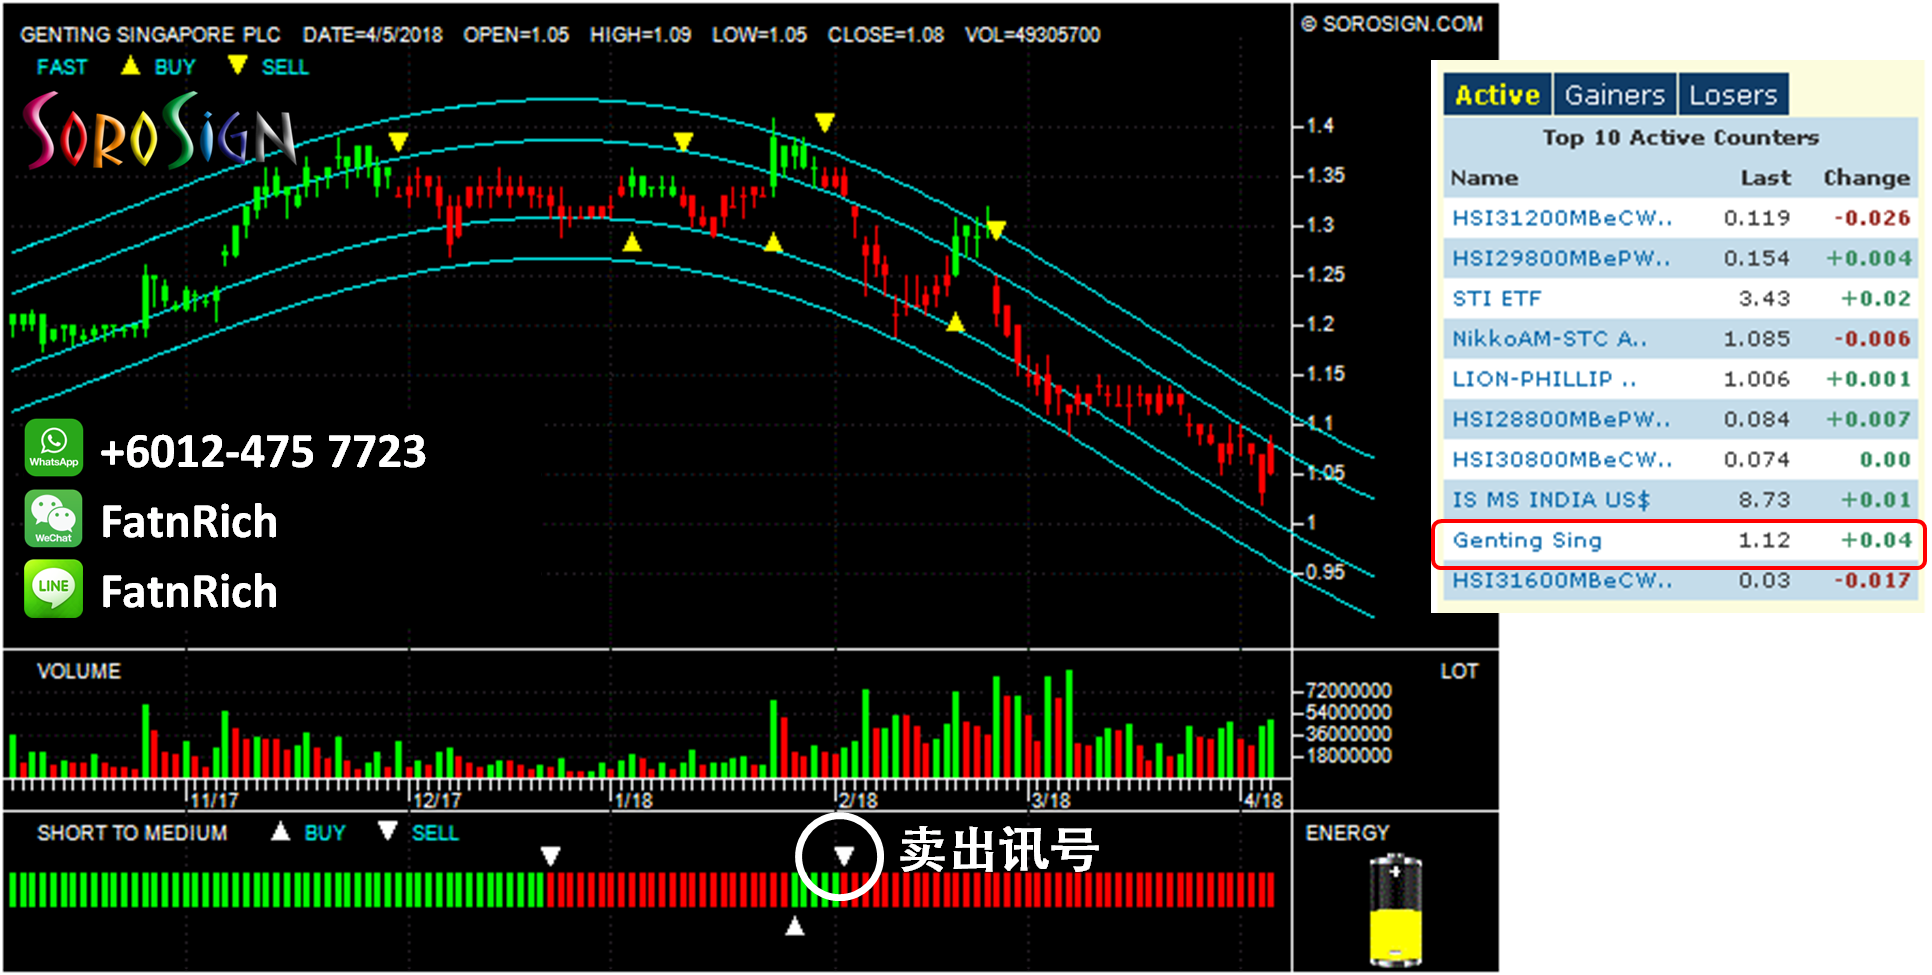
Task: Click the WeChat icon
Action: pyautogui.click(x=54, y=519)
